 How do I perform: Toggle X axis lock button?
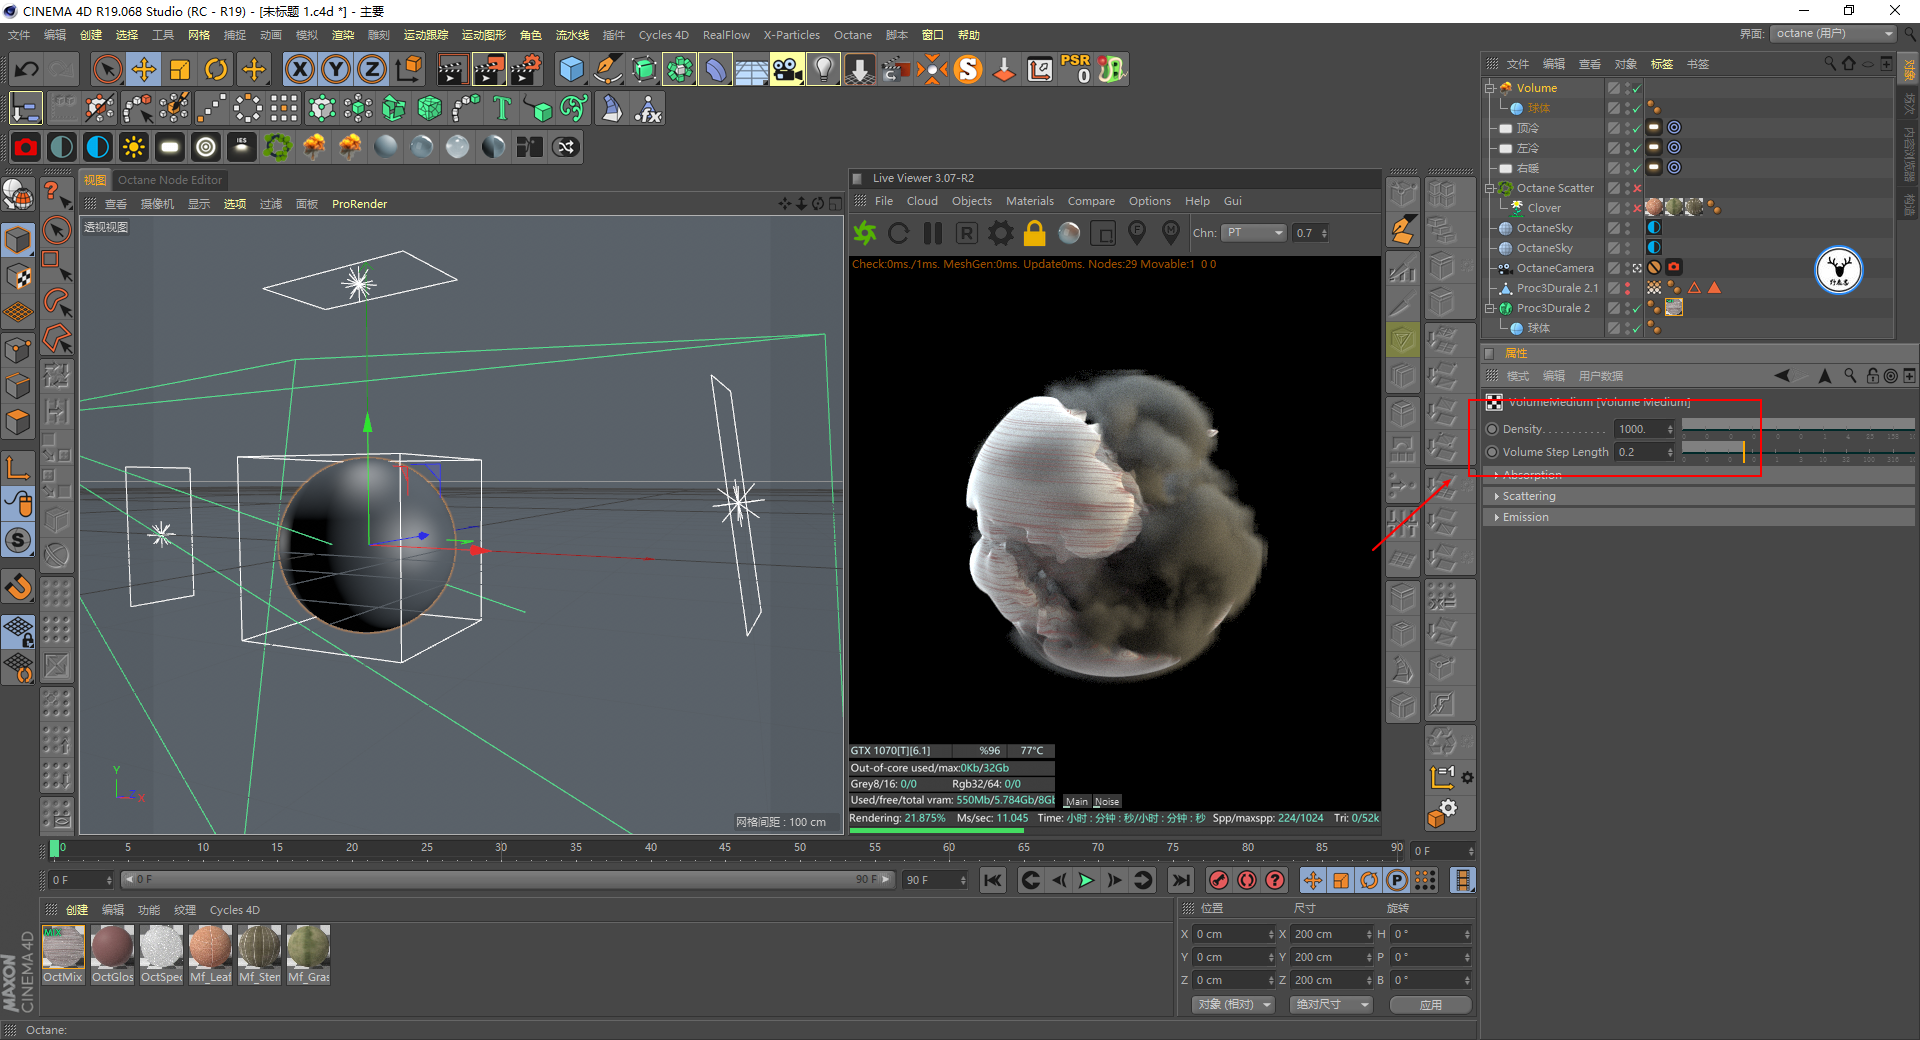tap(299, 69)
